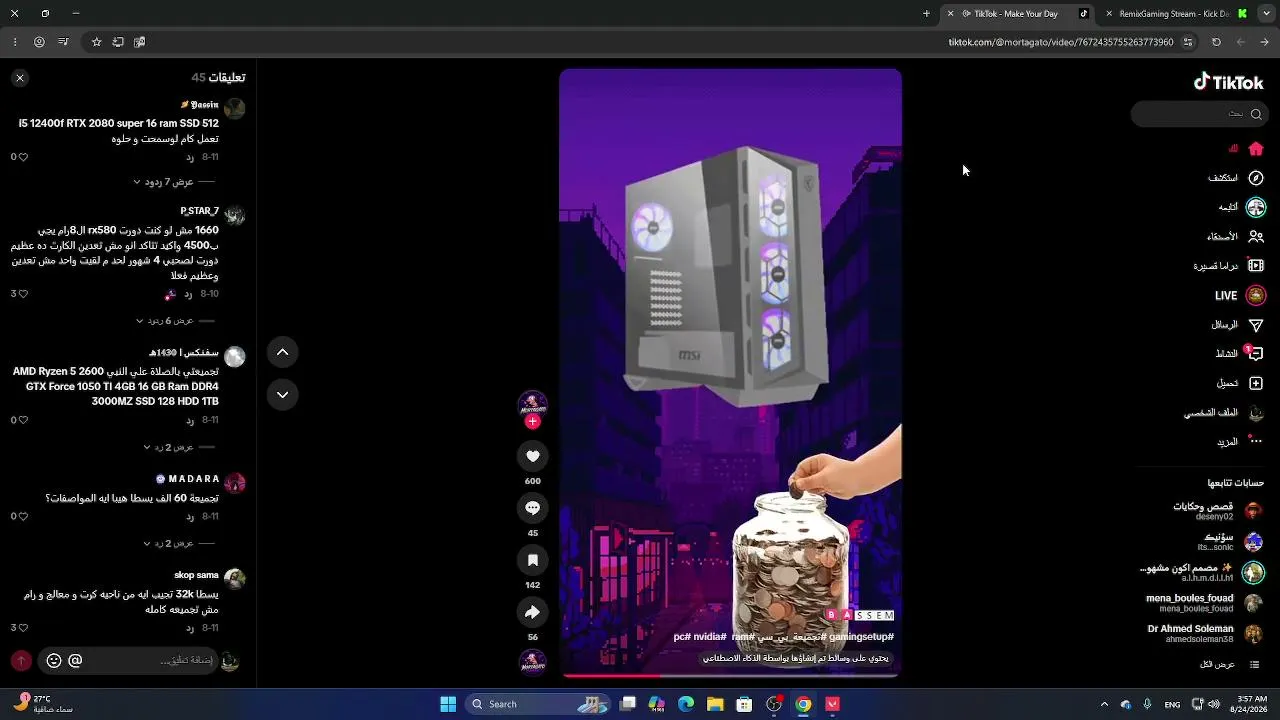Screen dimensions: 1280x720
Task: Open a new Chrome tab
Action: point(926,14)
